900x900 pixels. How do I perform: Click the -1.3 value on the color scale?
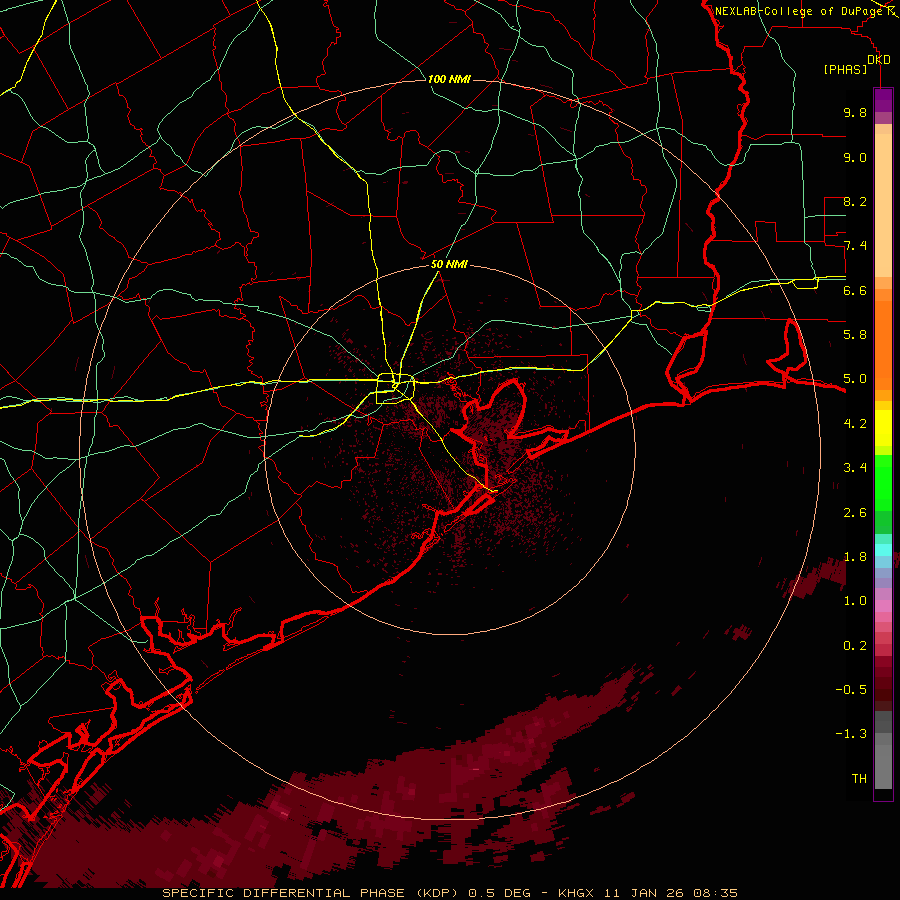851,734
